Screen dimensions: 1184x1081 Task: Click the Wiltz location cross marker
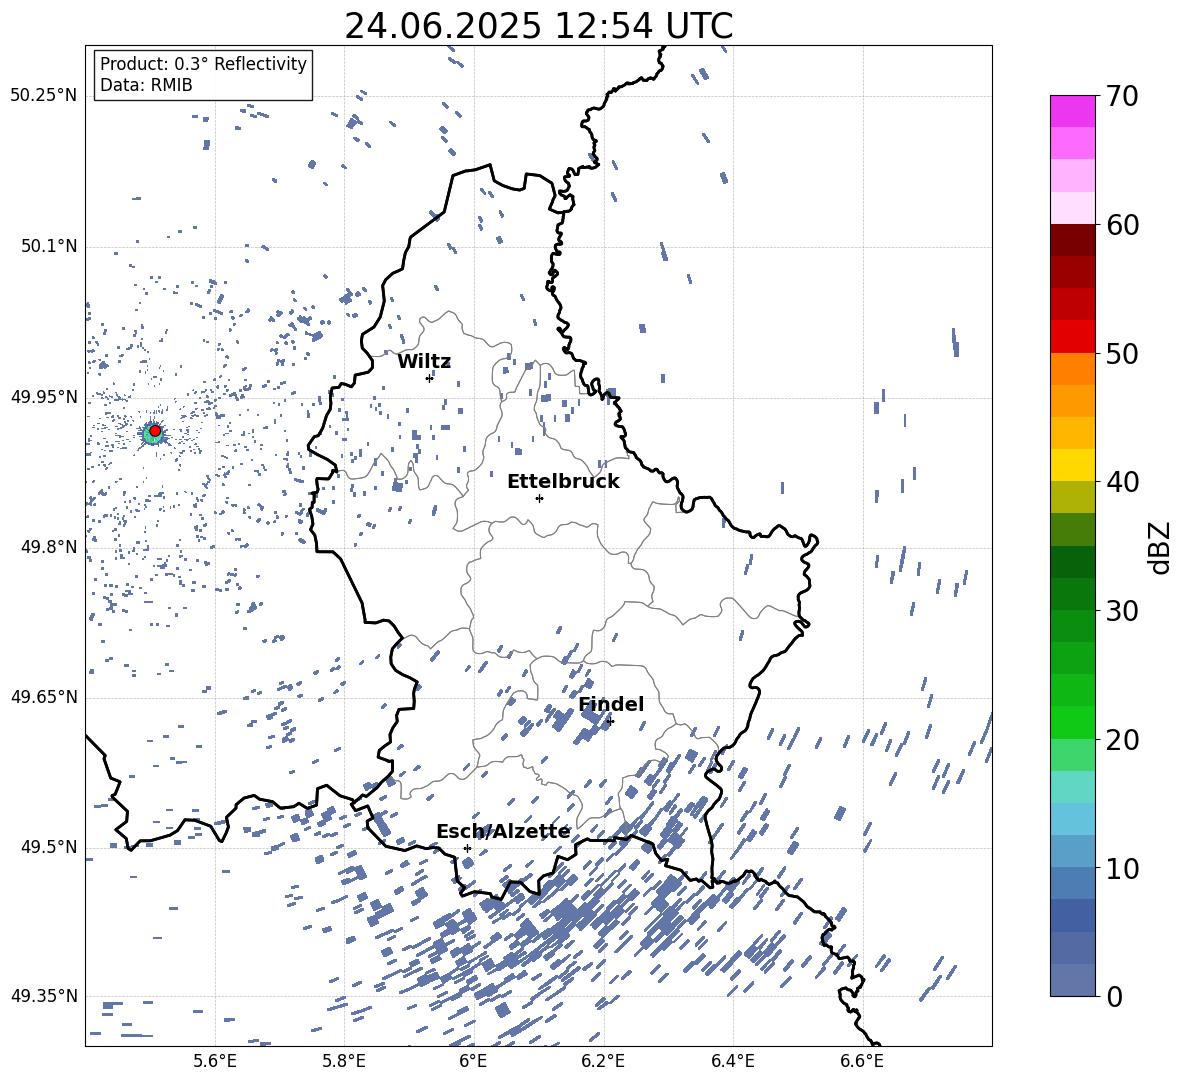(x=429, y=378)
